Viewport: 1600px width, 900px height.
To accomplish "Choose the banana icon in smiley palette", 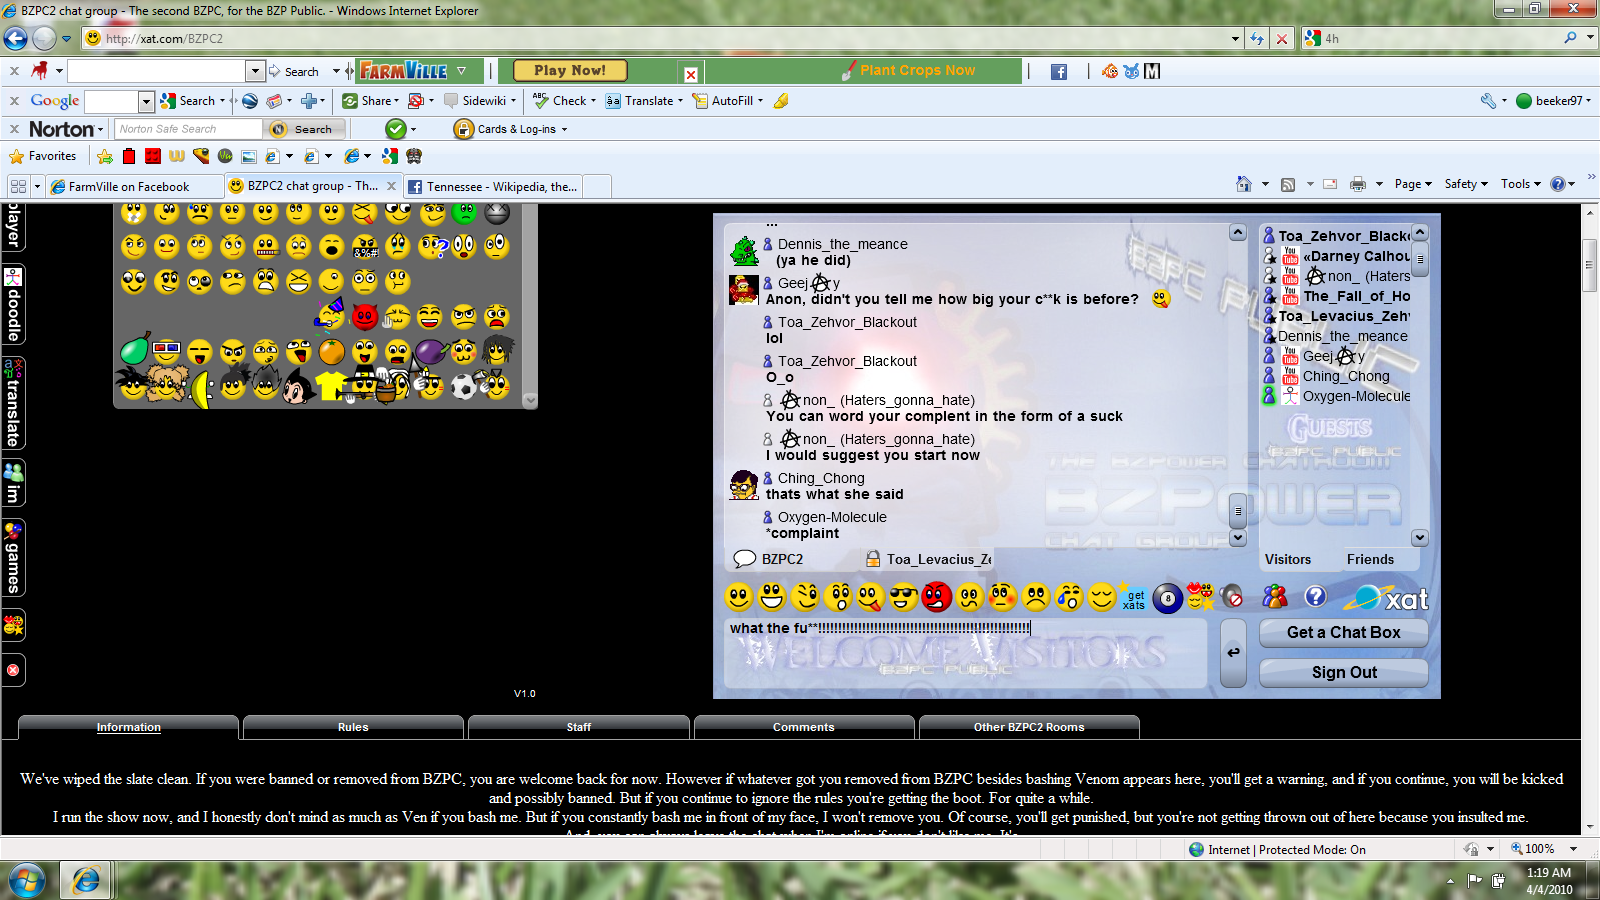I will [x=201, y=388].
